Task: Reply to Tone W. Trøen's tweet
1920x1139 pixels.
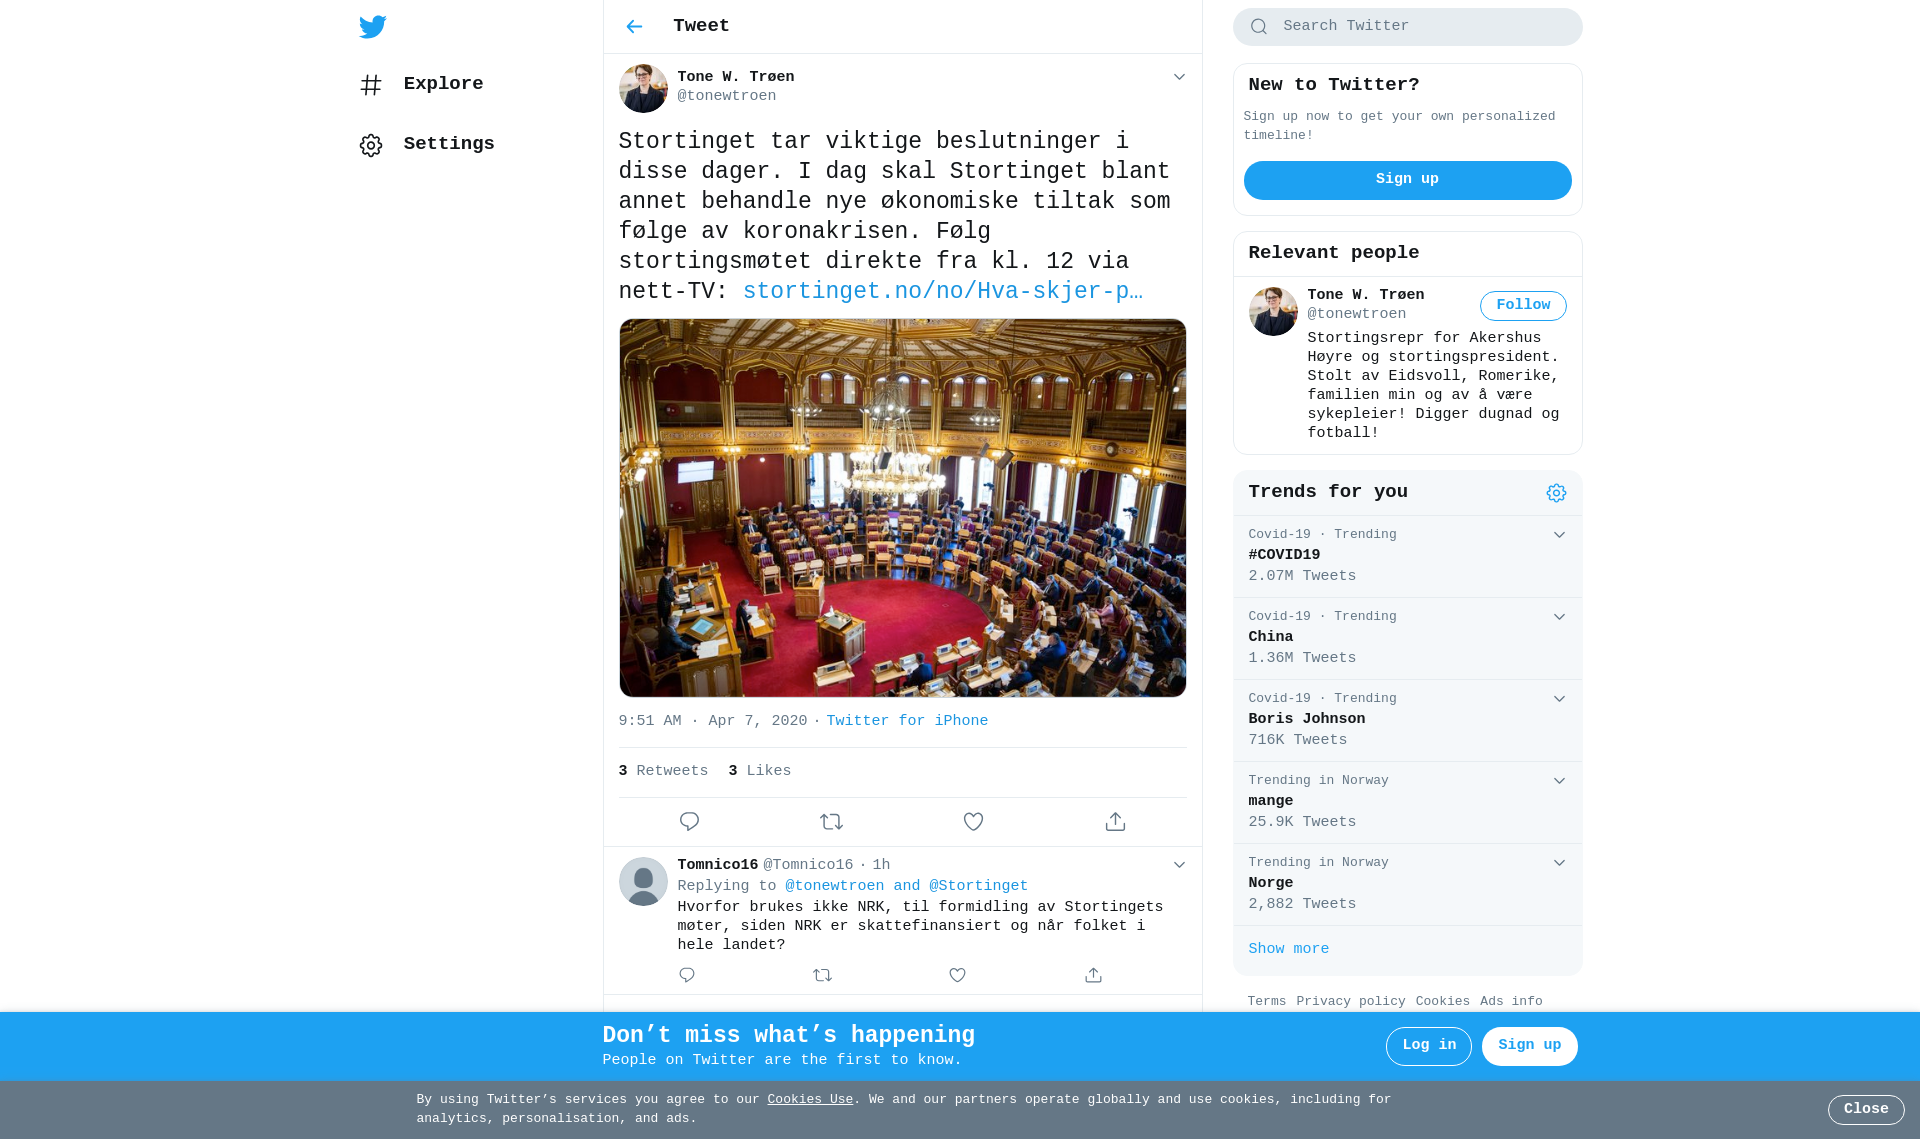Action: [x=689, y=822]
